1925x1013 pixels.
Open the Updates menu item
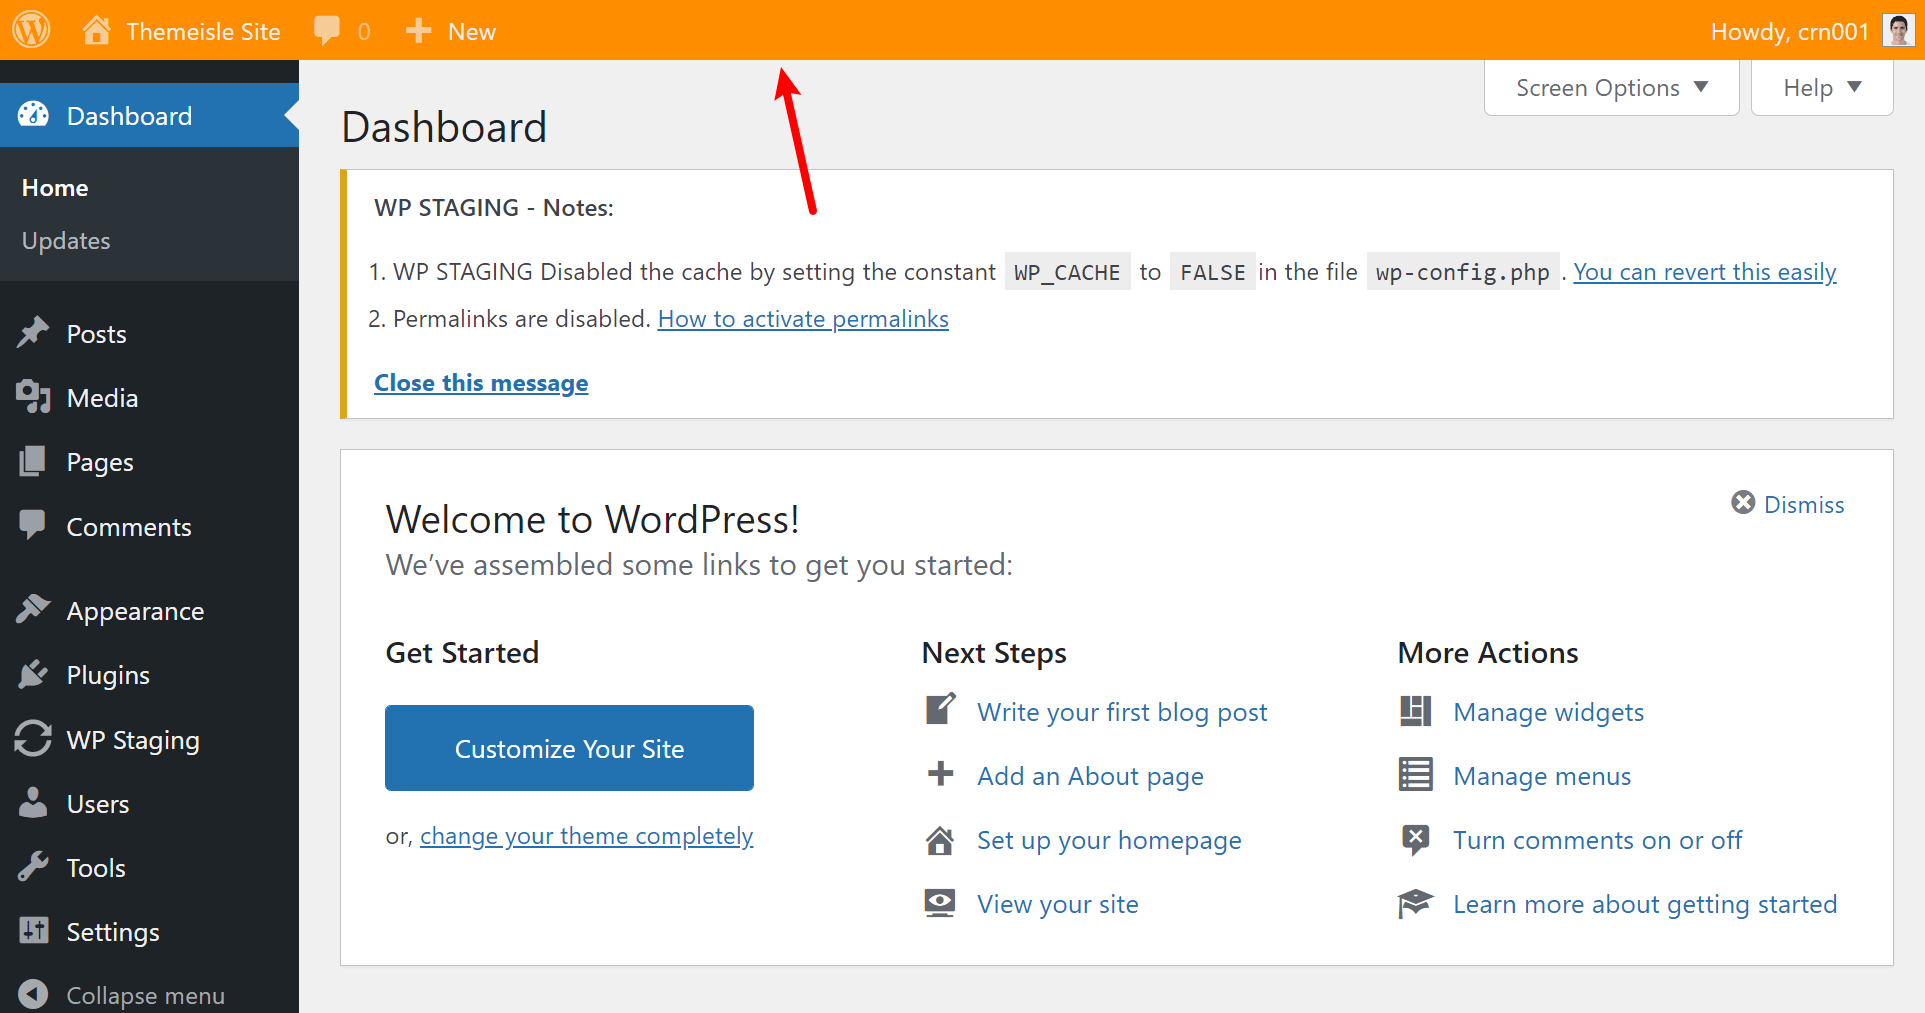tap(65, 240)
